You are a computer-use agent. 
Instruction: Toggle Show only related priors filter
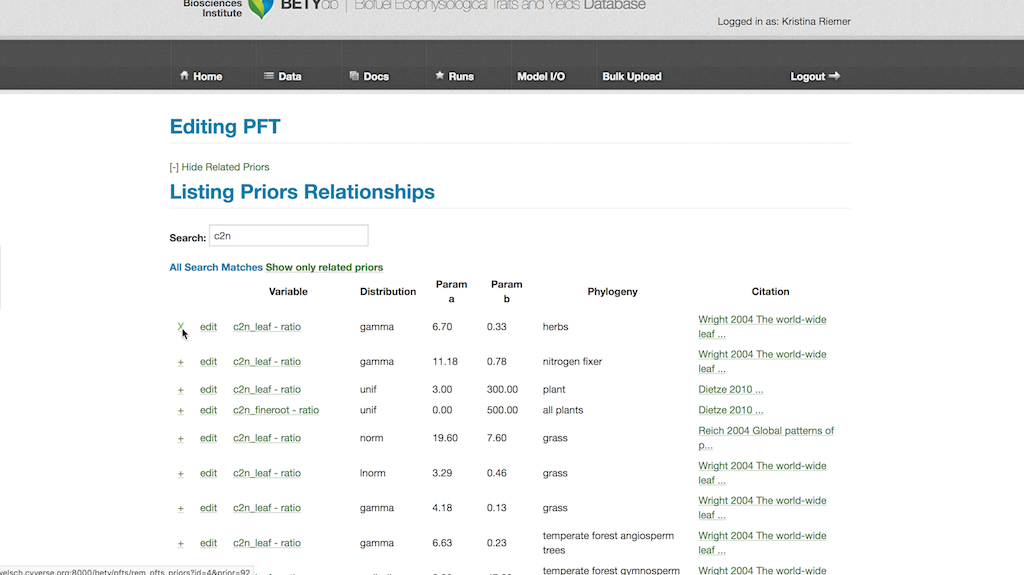(x=324, y=267)
